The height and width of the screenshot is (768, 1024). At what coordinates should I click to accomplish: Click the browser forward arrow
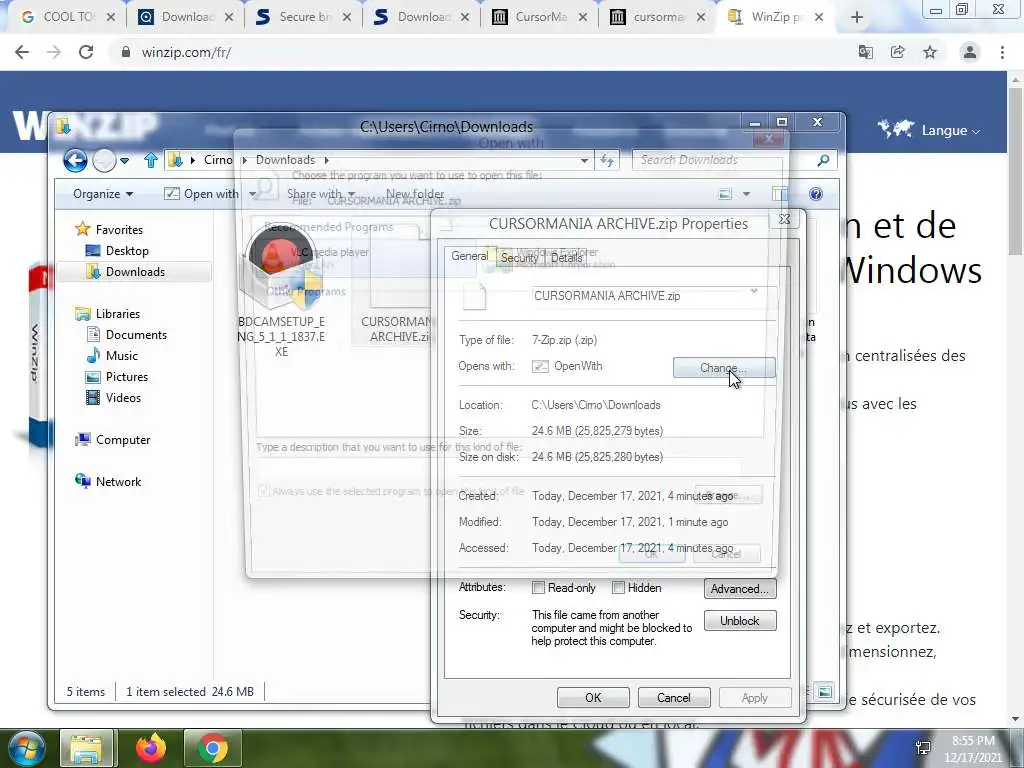click(54, 52)
